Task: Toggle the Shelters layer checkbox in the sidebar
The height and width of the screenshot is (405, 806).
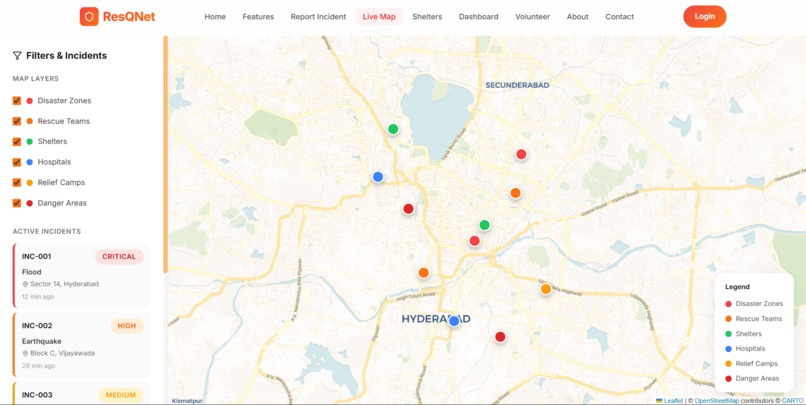Action: point(17,141)
